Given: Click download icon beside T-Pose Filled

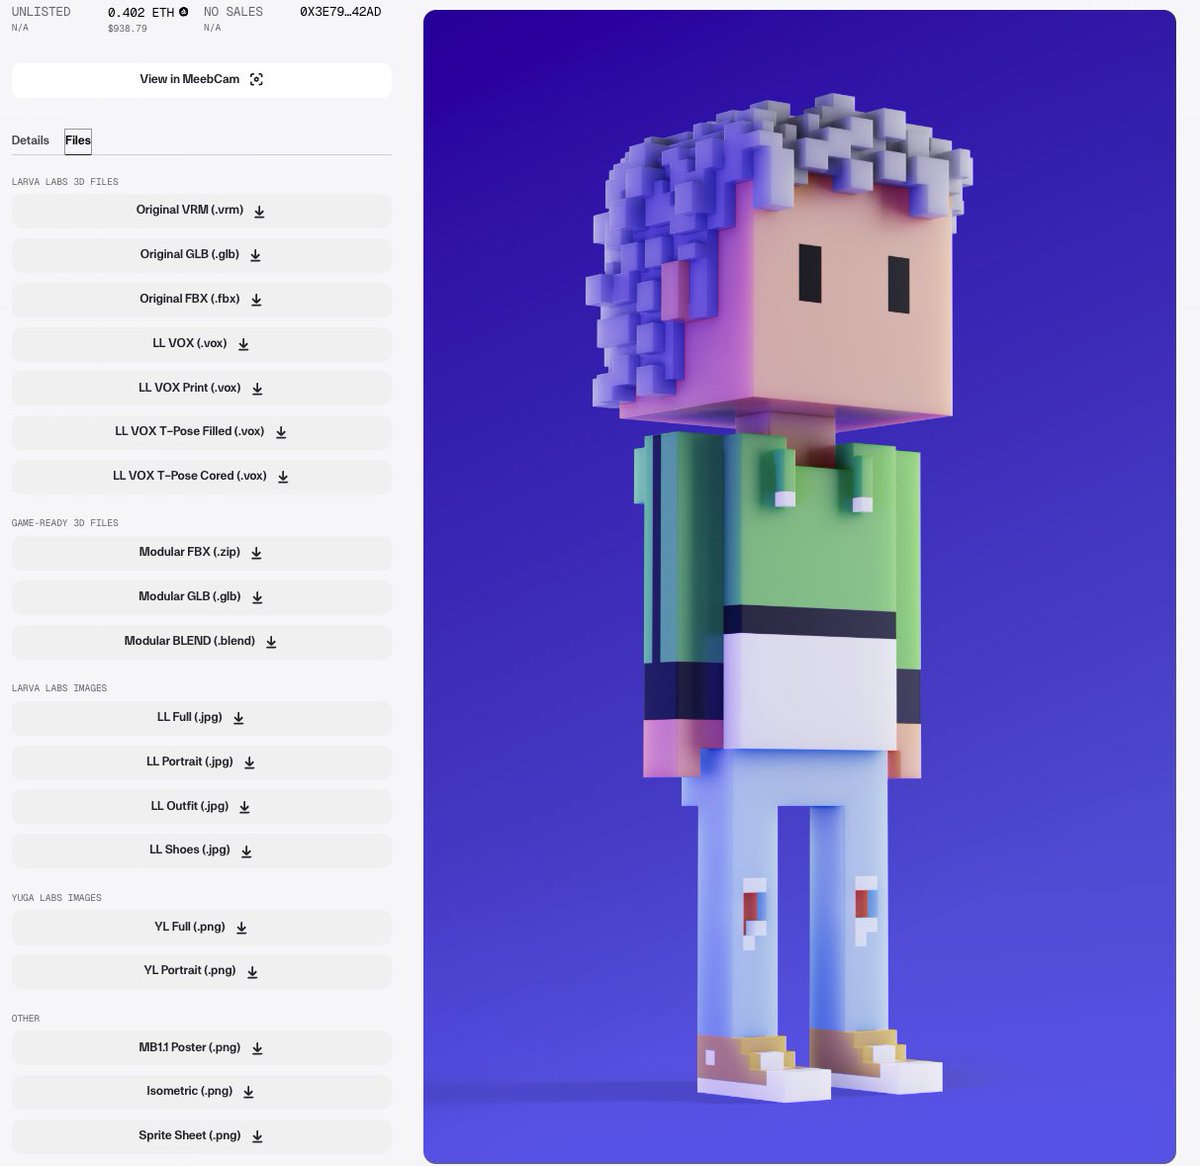Looking at the screenshot, I should pyautogui.click(x=281, y=433).
